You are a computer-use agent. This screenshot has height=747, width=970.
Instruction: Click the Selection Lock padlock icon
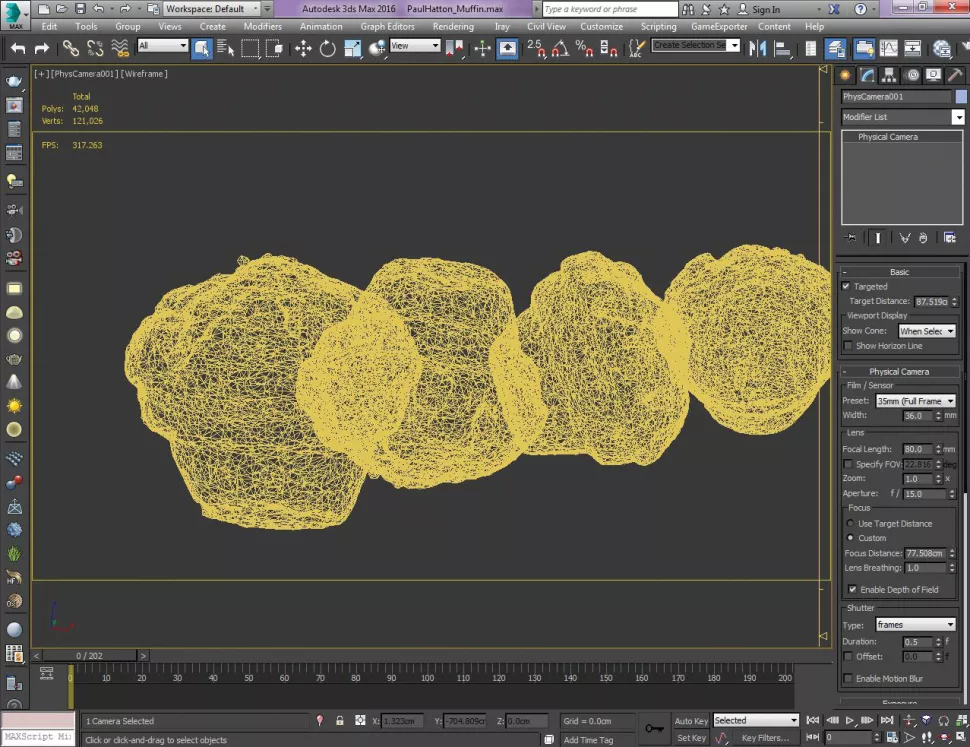pyautogui.click(x=340, y=720)
